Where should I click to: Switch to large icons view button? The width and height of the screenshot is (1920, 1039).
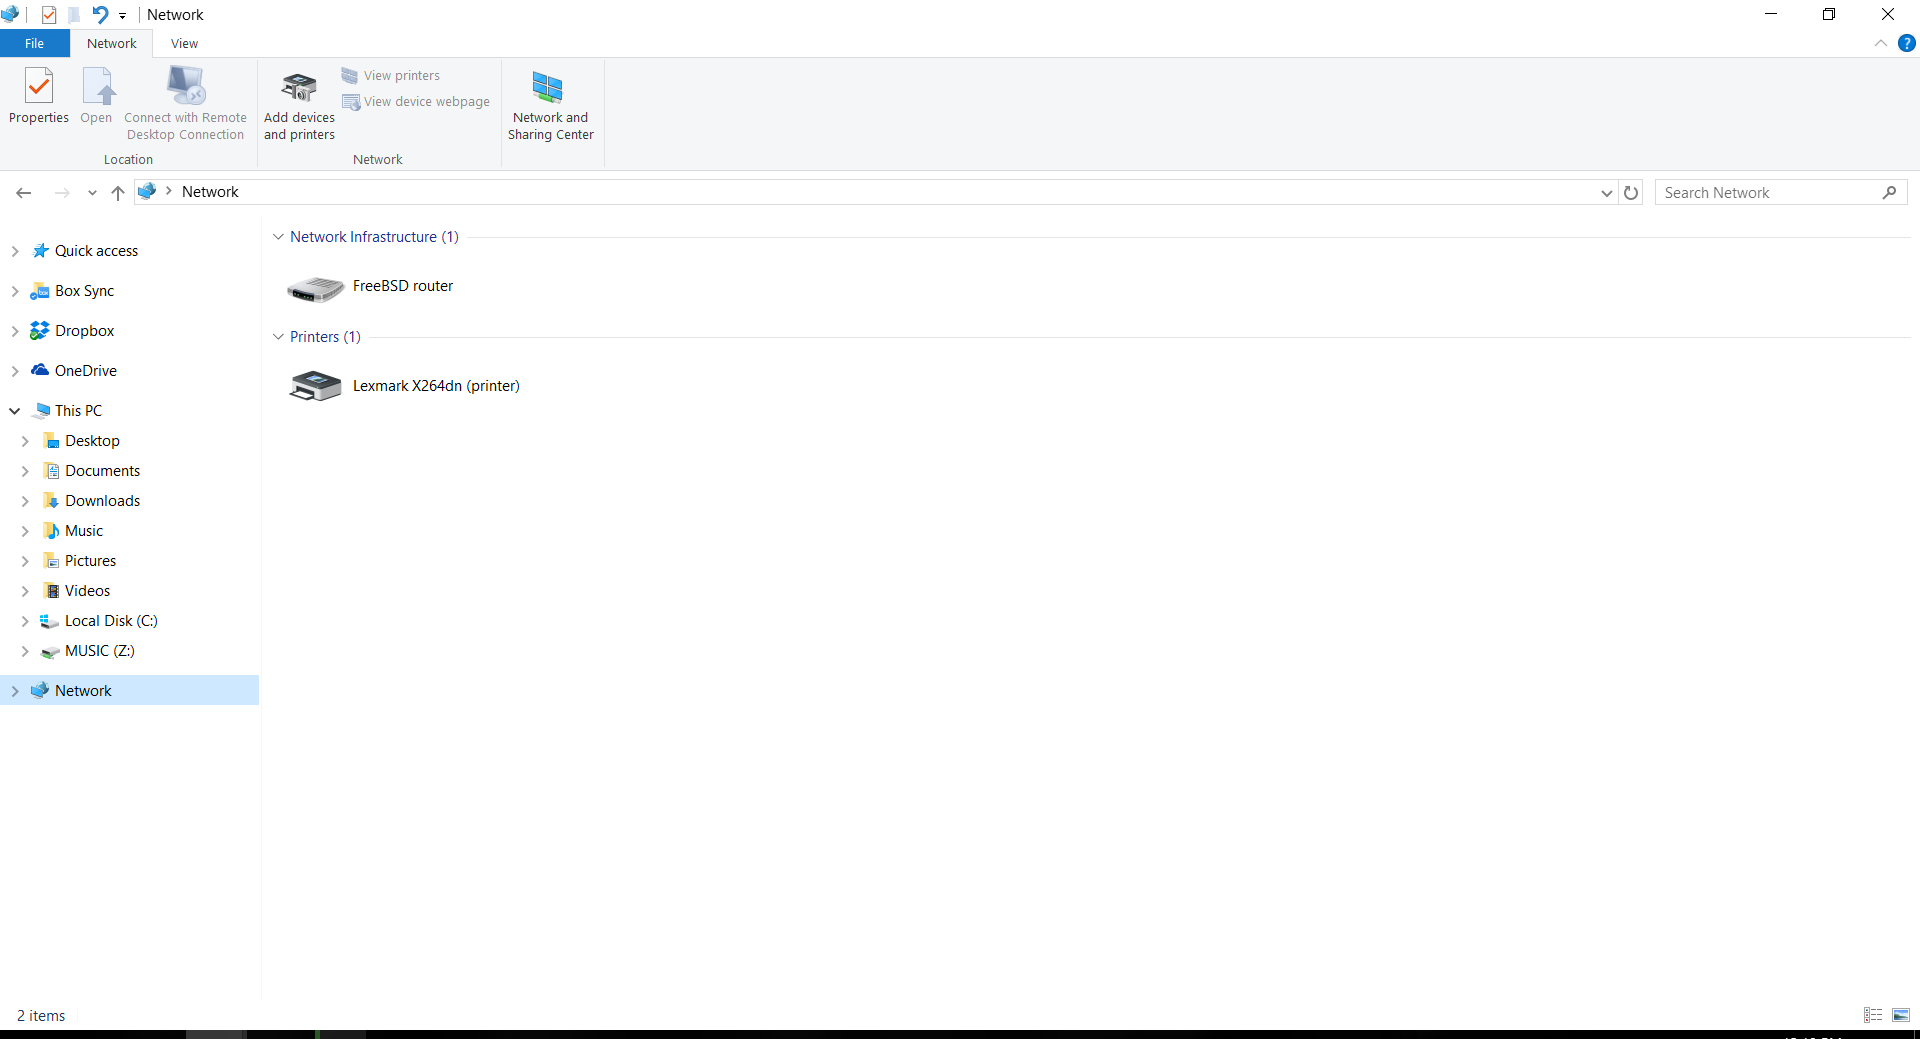1901,1015
